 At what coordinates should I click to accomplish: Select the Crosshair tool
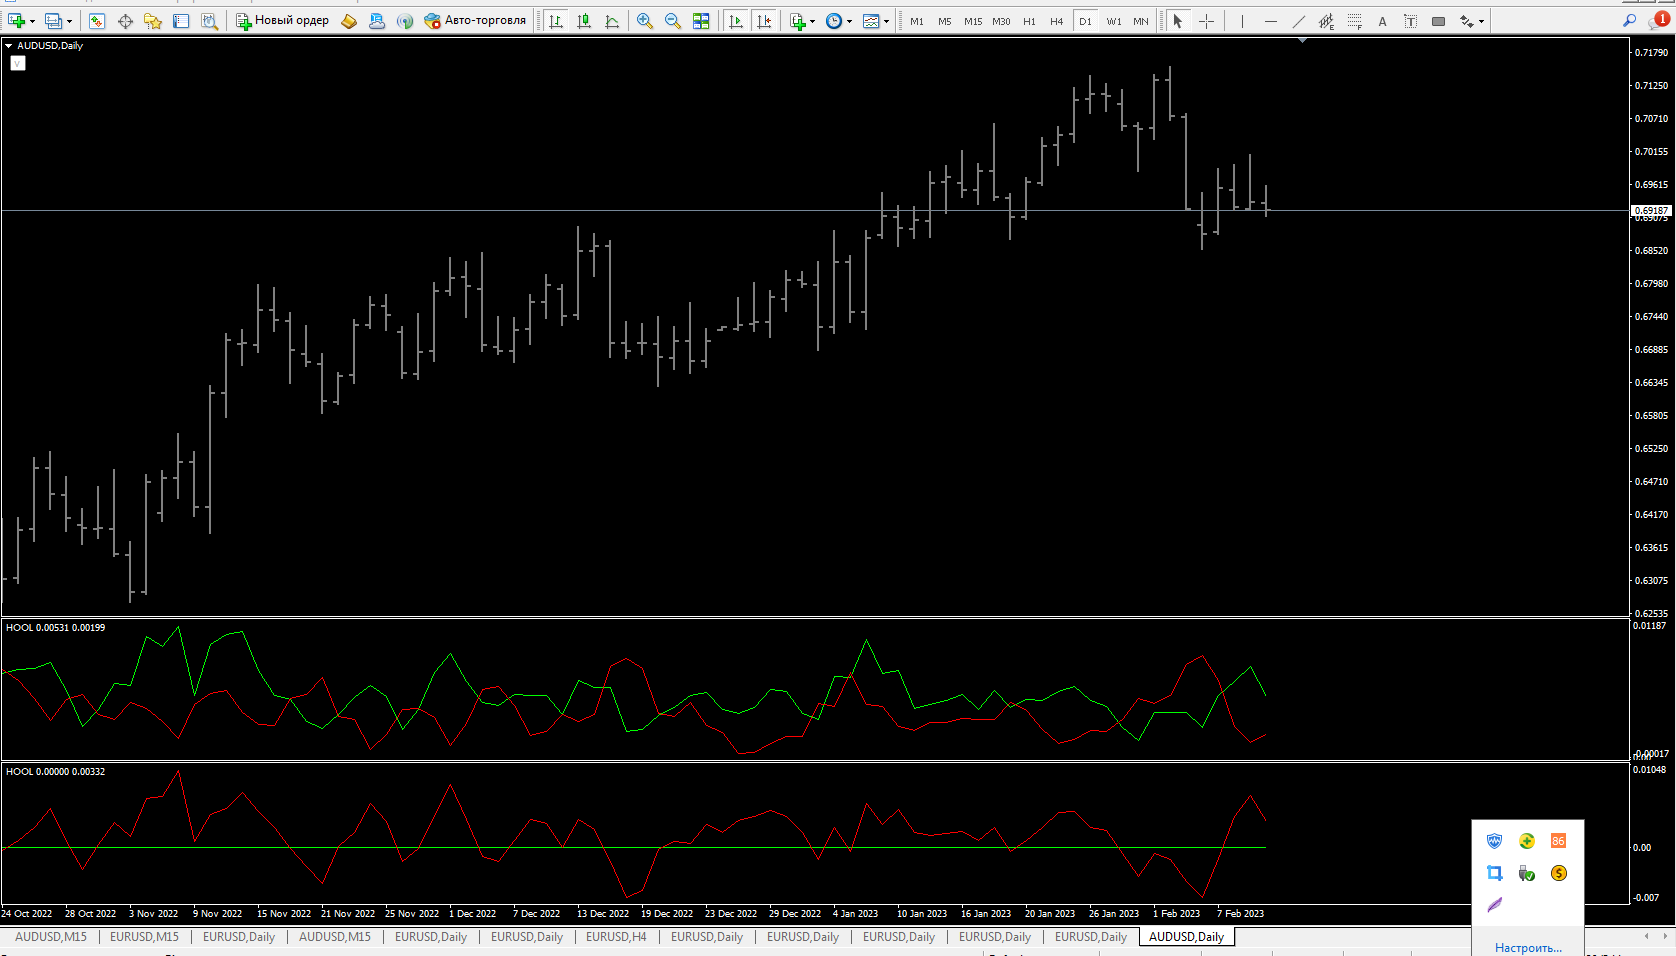pyautogui.click(x=1207, y=21)
